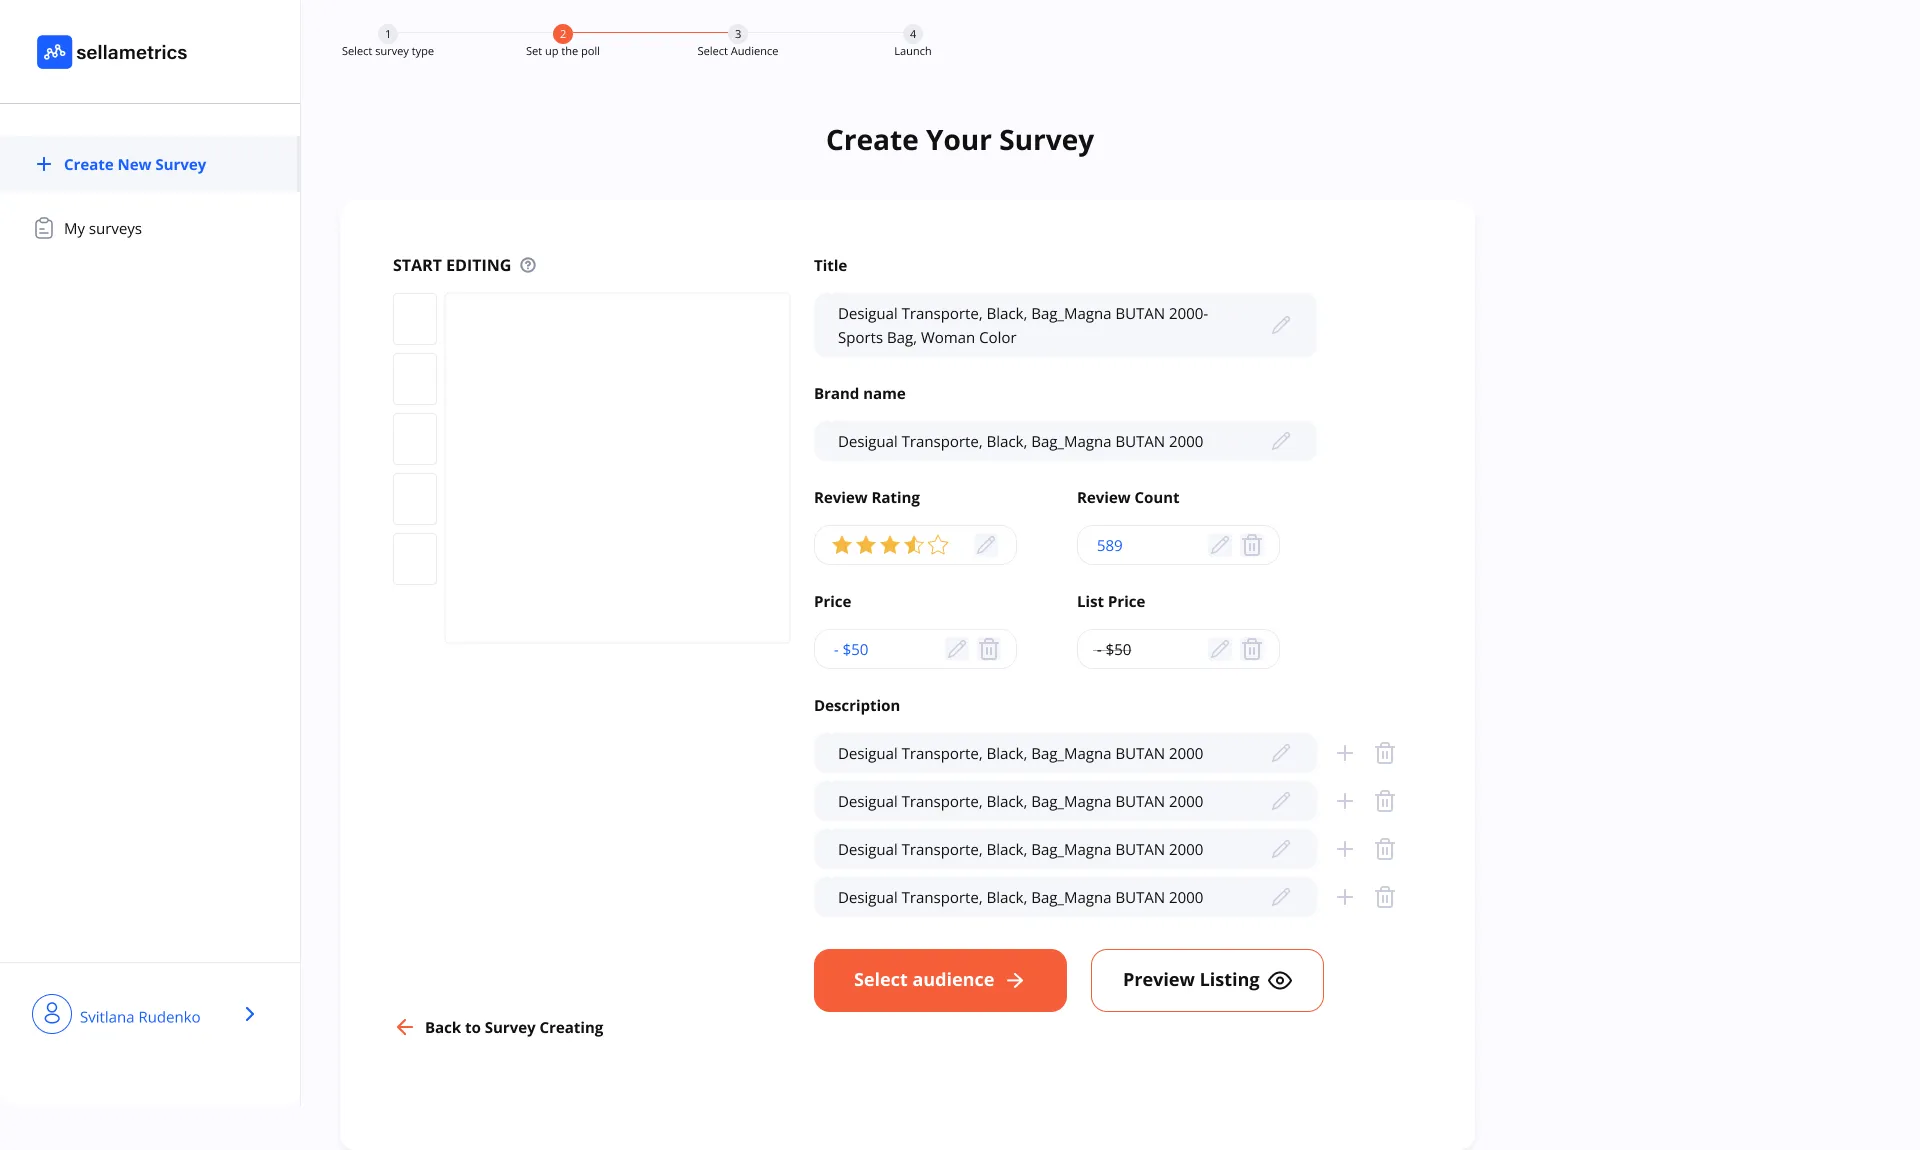Go to step 1 Select survey type
The width and height of the screenshot is (1920, 1150).
388,42
